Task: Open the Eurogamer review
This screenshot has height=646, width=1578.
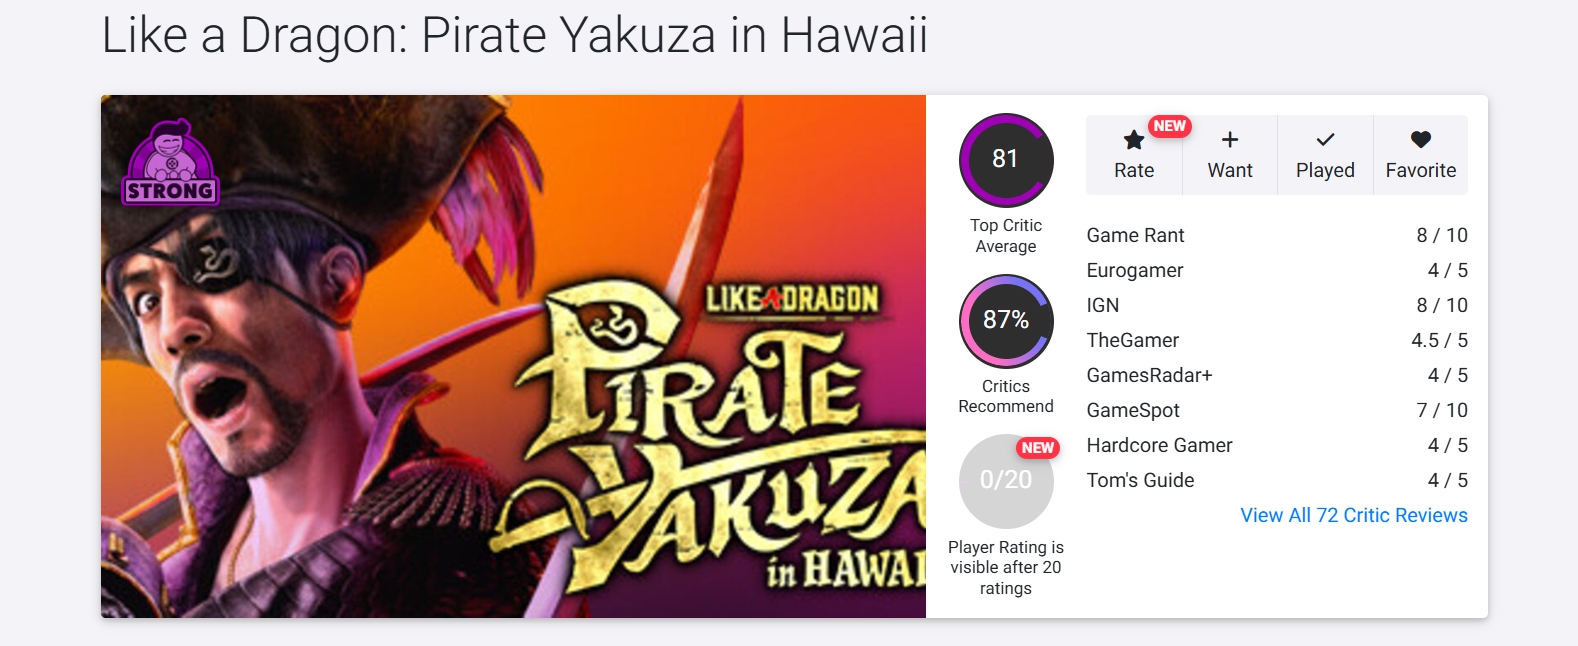Action: point(1134,270)
